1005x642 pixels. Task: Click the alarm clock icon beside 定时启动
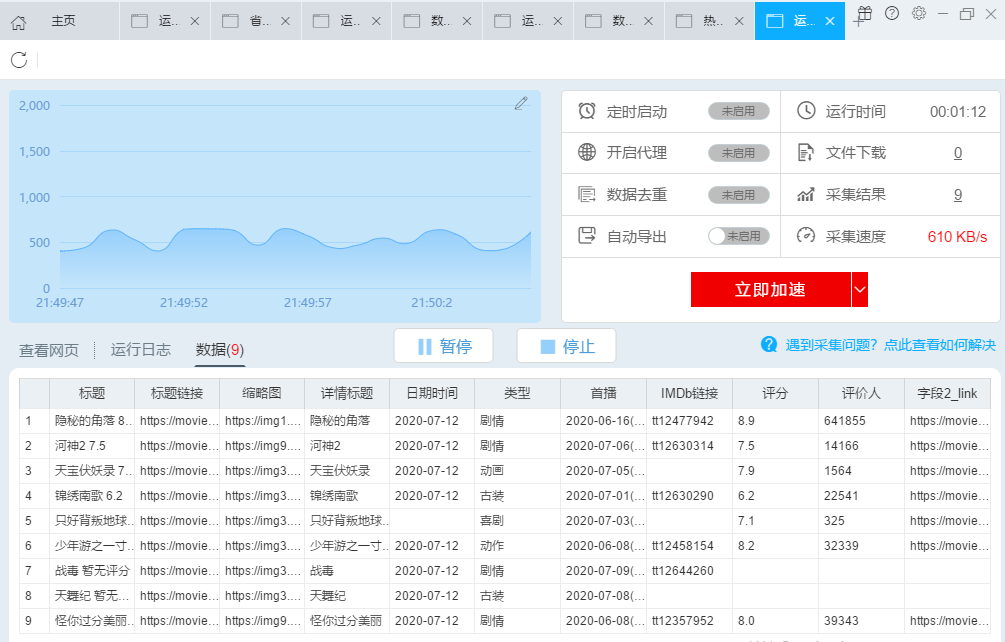[586, 111]
